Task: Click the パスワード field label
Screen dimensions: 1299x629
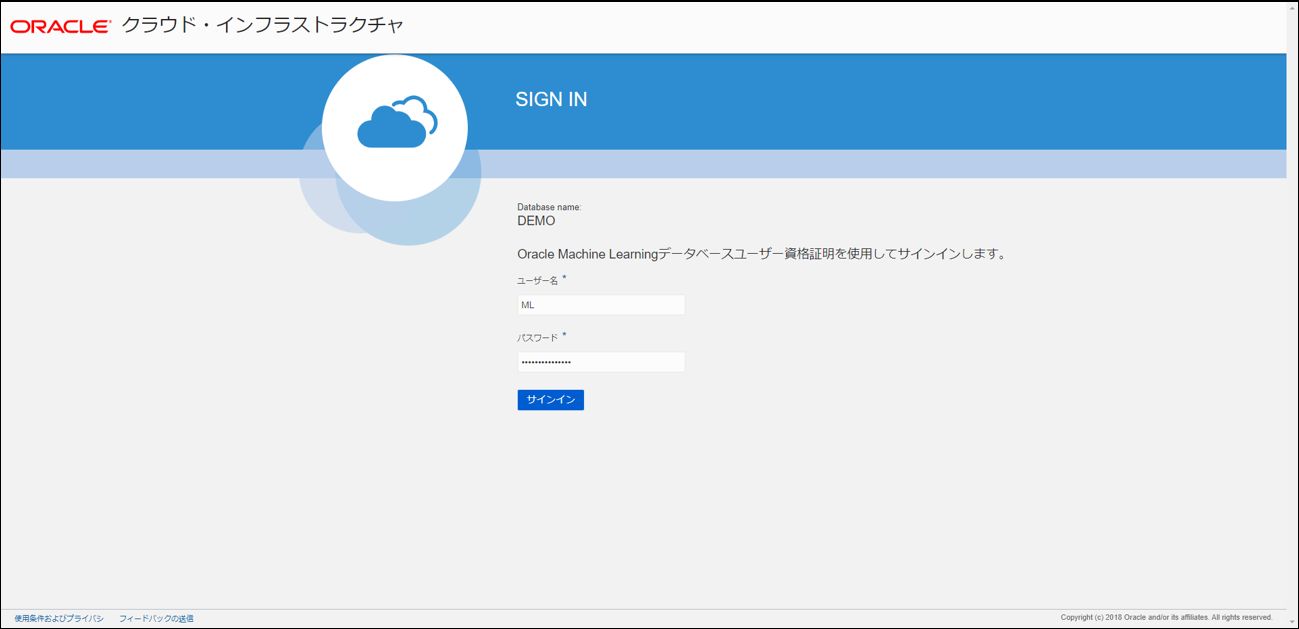Action: click(x=537, y=338)
